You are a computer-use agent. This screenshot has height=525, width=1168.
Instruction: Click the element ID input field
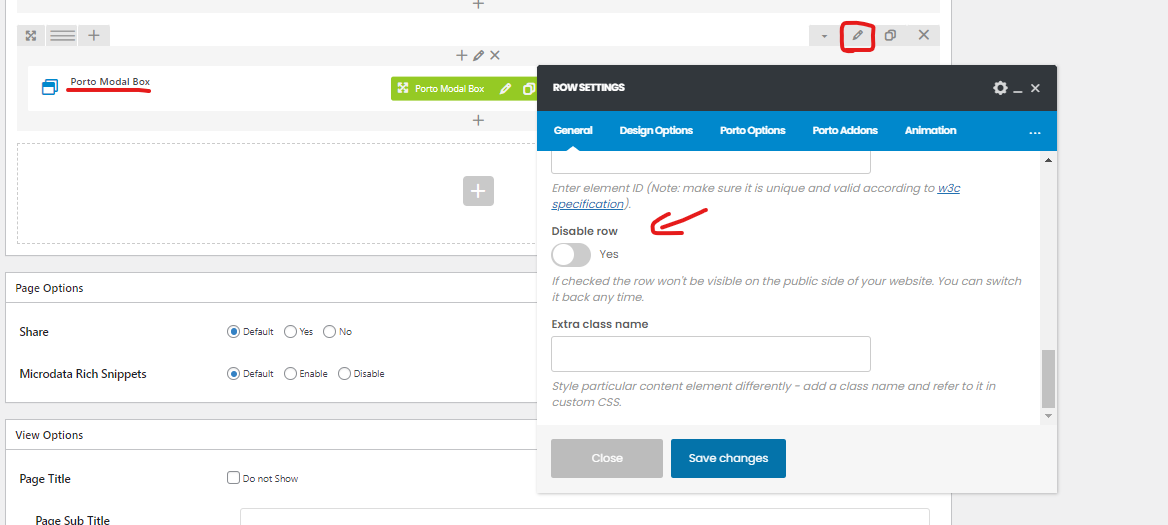coord(711,162)
